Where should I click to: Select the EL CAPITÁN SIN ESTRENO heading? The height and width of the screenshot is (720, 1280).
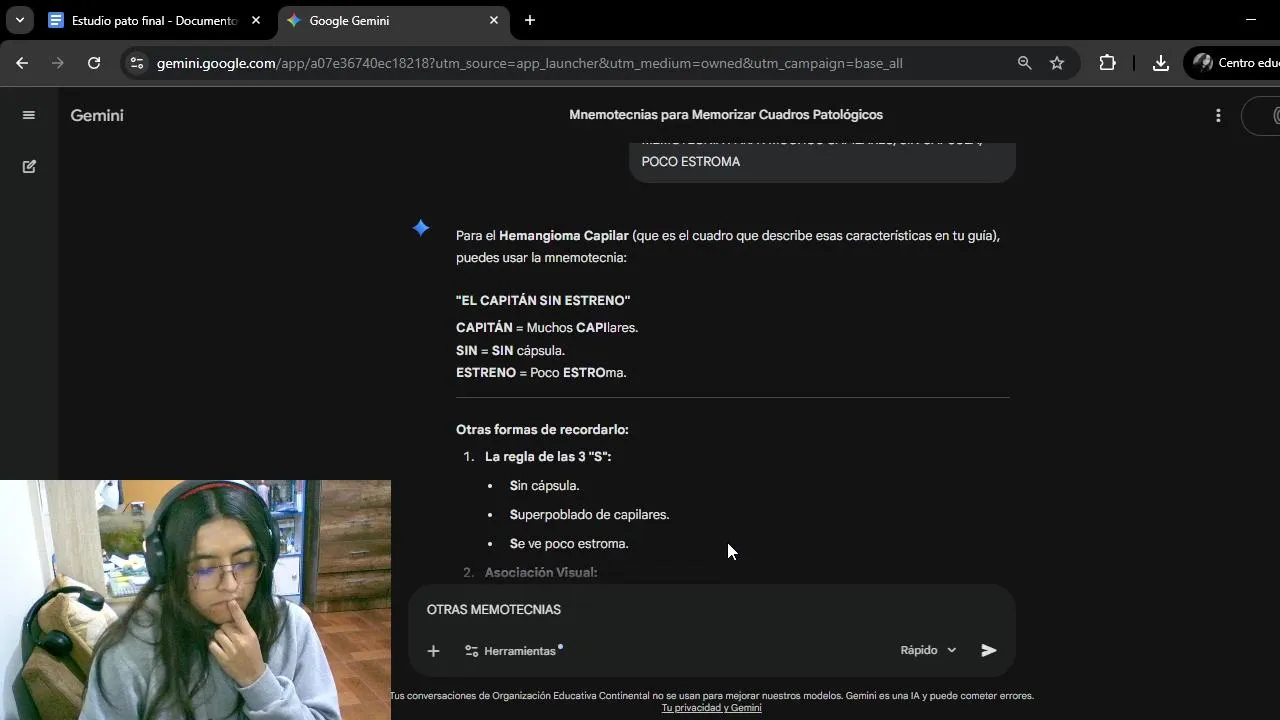(543, 300)
